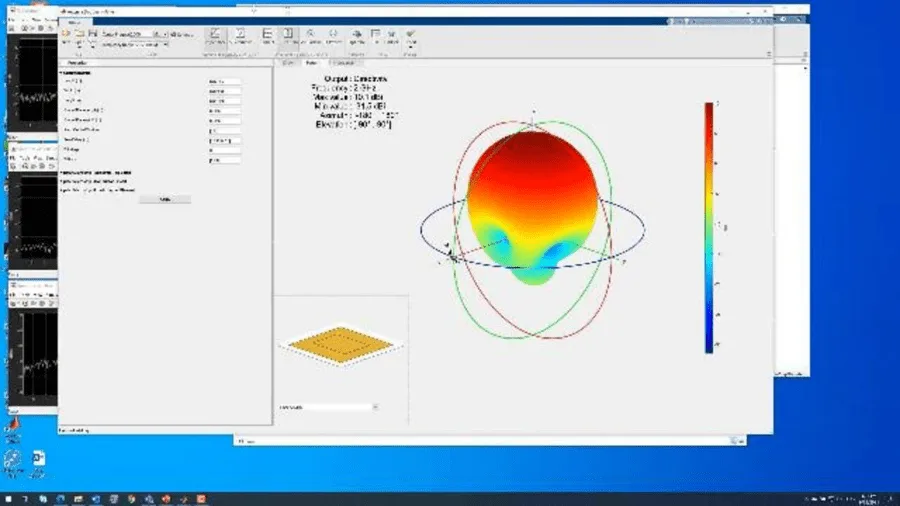Open the AZ Pattern plot tool
Viewport: 900px width, 506px height.
pos(311,37)
